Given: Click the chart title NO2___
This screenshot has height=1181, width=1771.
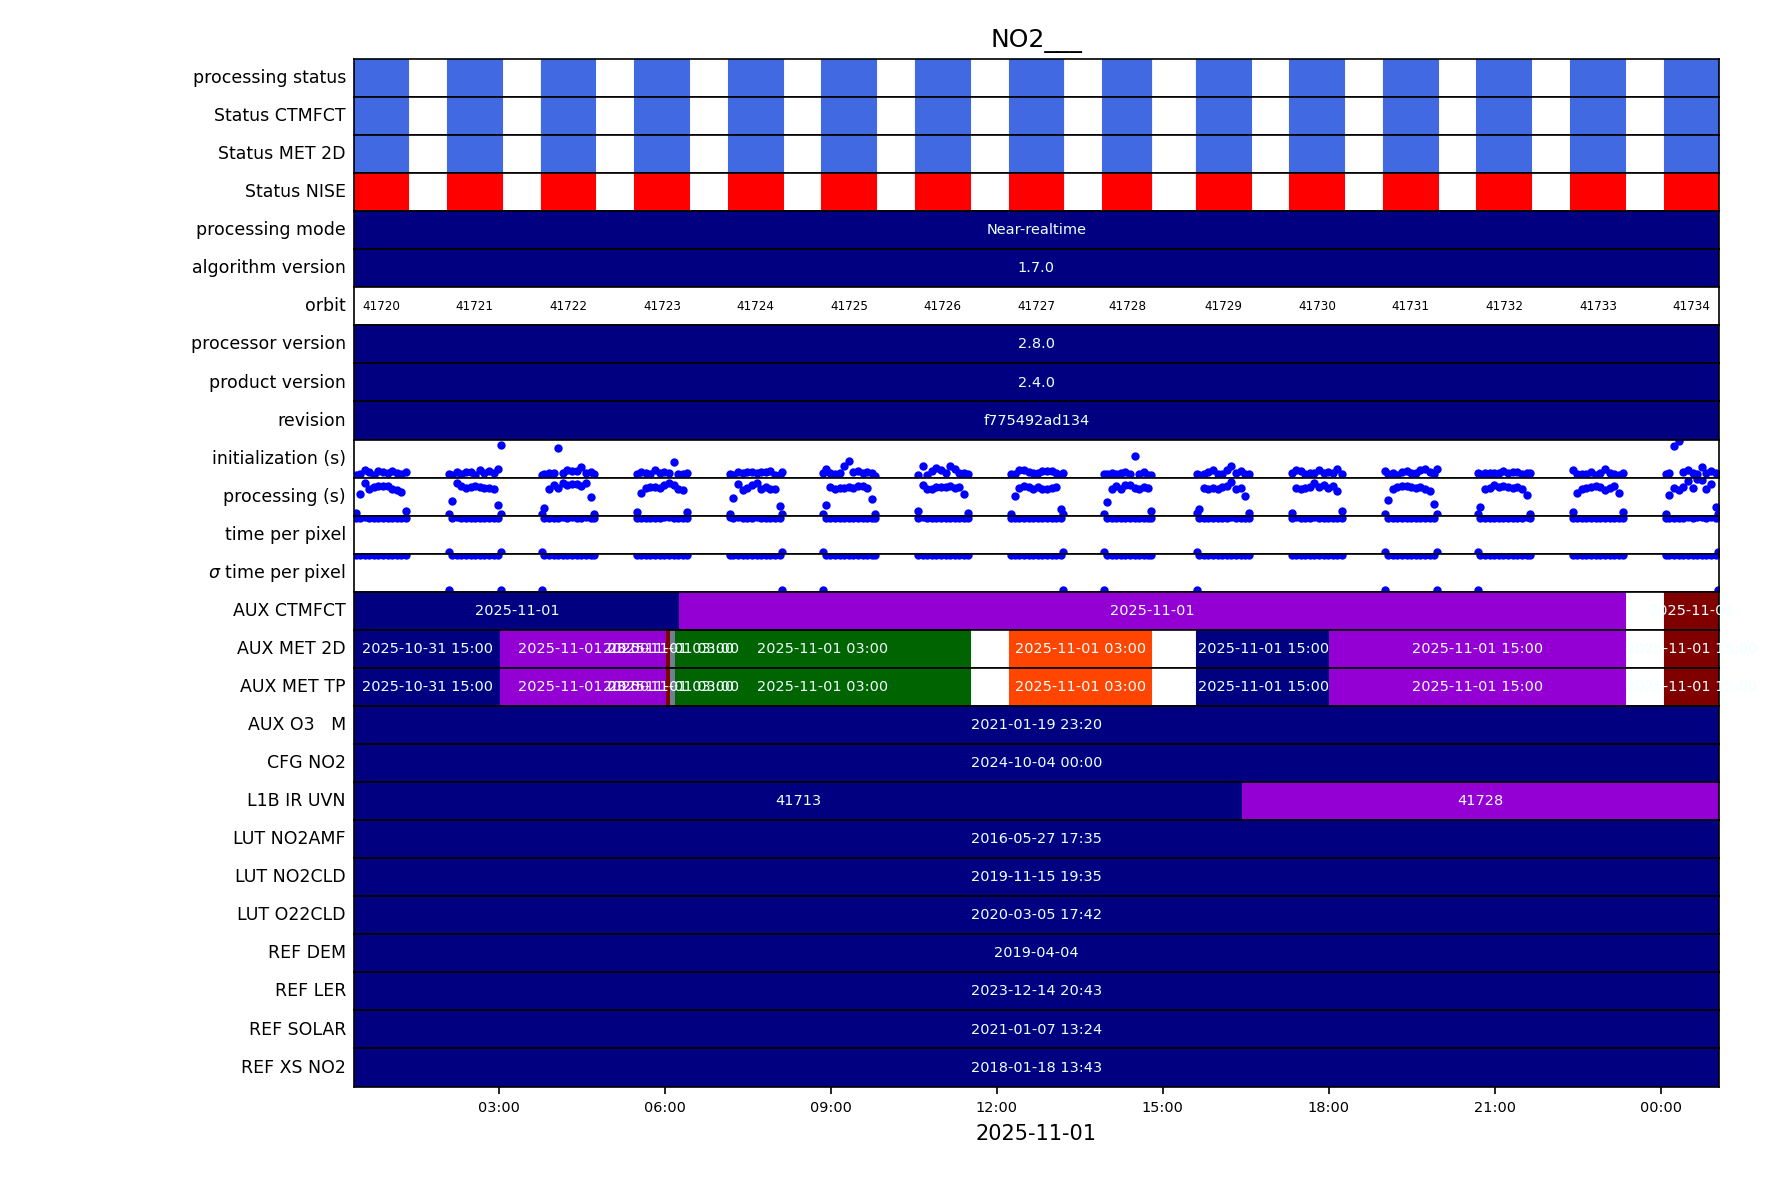Looking at the screenshot, I should point(1035,39).
